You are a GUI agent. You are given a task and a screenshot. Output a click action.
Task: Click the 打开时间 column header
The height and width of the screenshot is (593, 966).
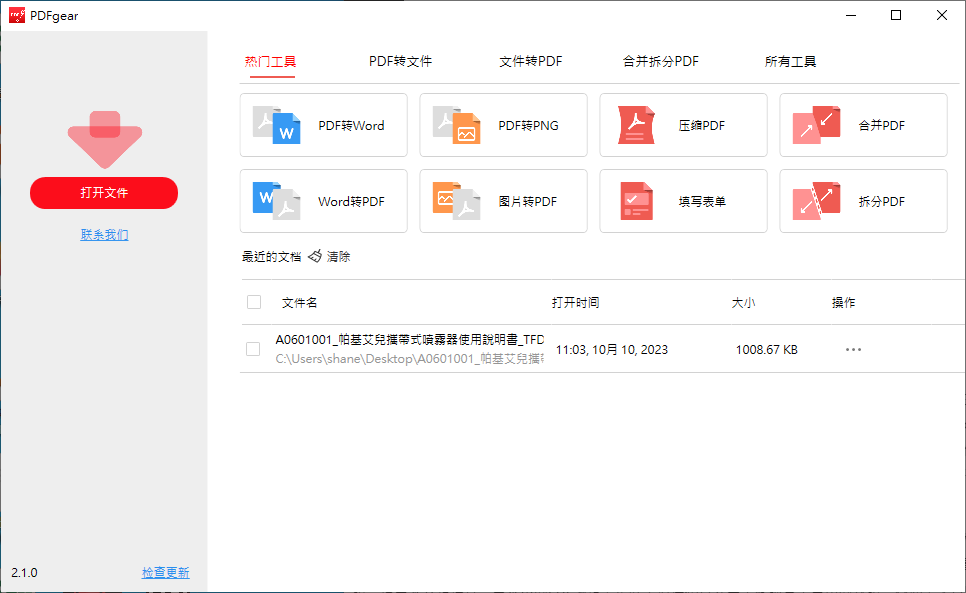(575, 302)
